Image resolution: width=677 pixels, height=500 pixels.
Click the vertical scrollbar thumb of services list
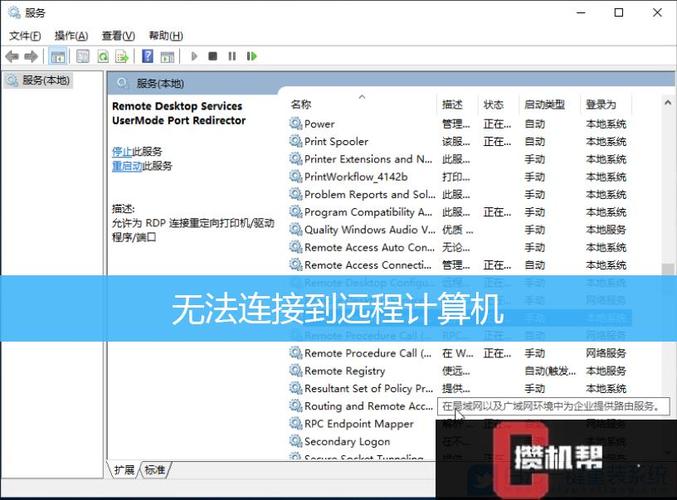point(668,269)
